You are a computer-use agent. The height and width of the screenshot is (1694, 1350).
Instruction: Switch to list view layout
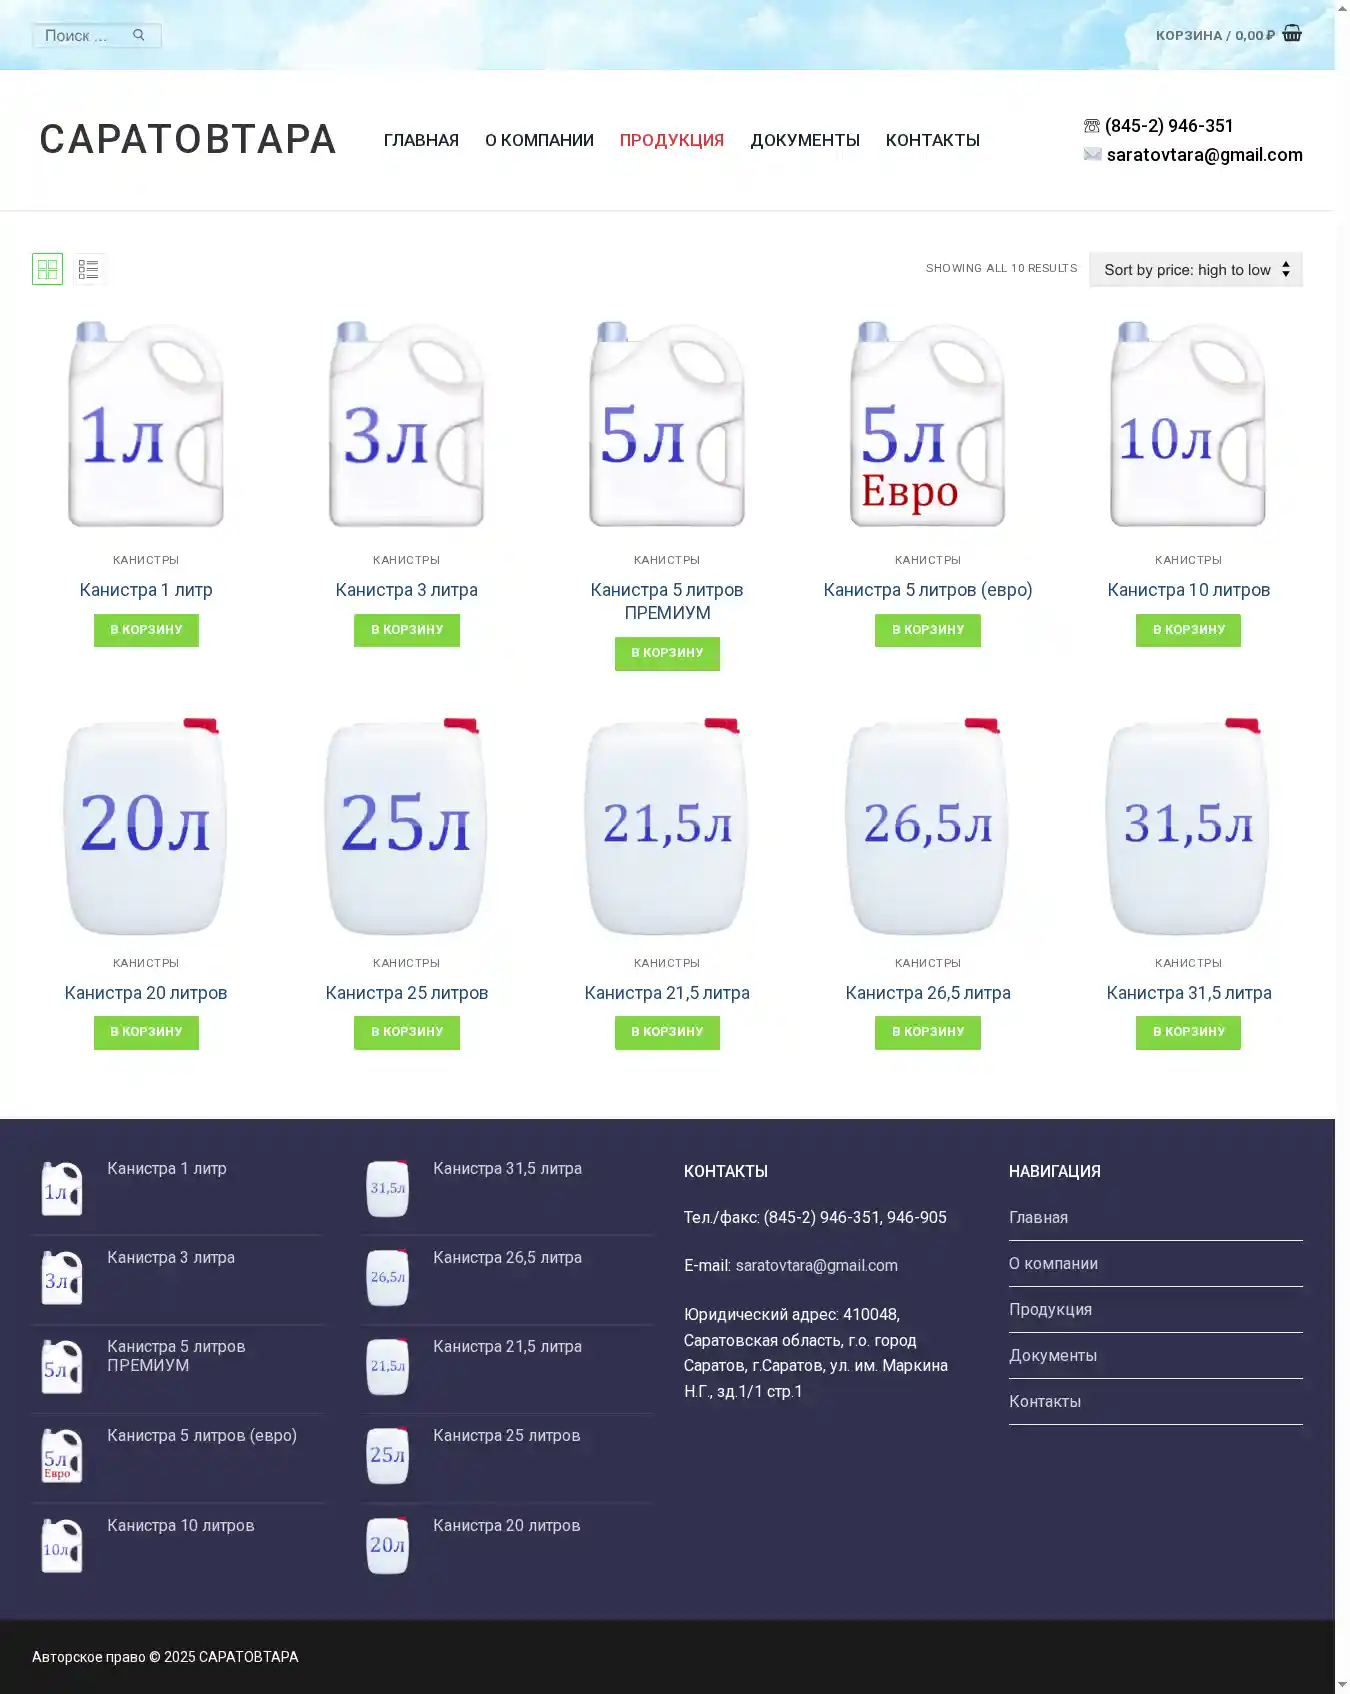click(89, 269)
